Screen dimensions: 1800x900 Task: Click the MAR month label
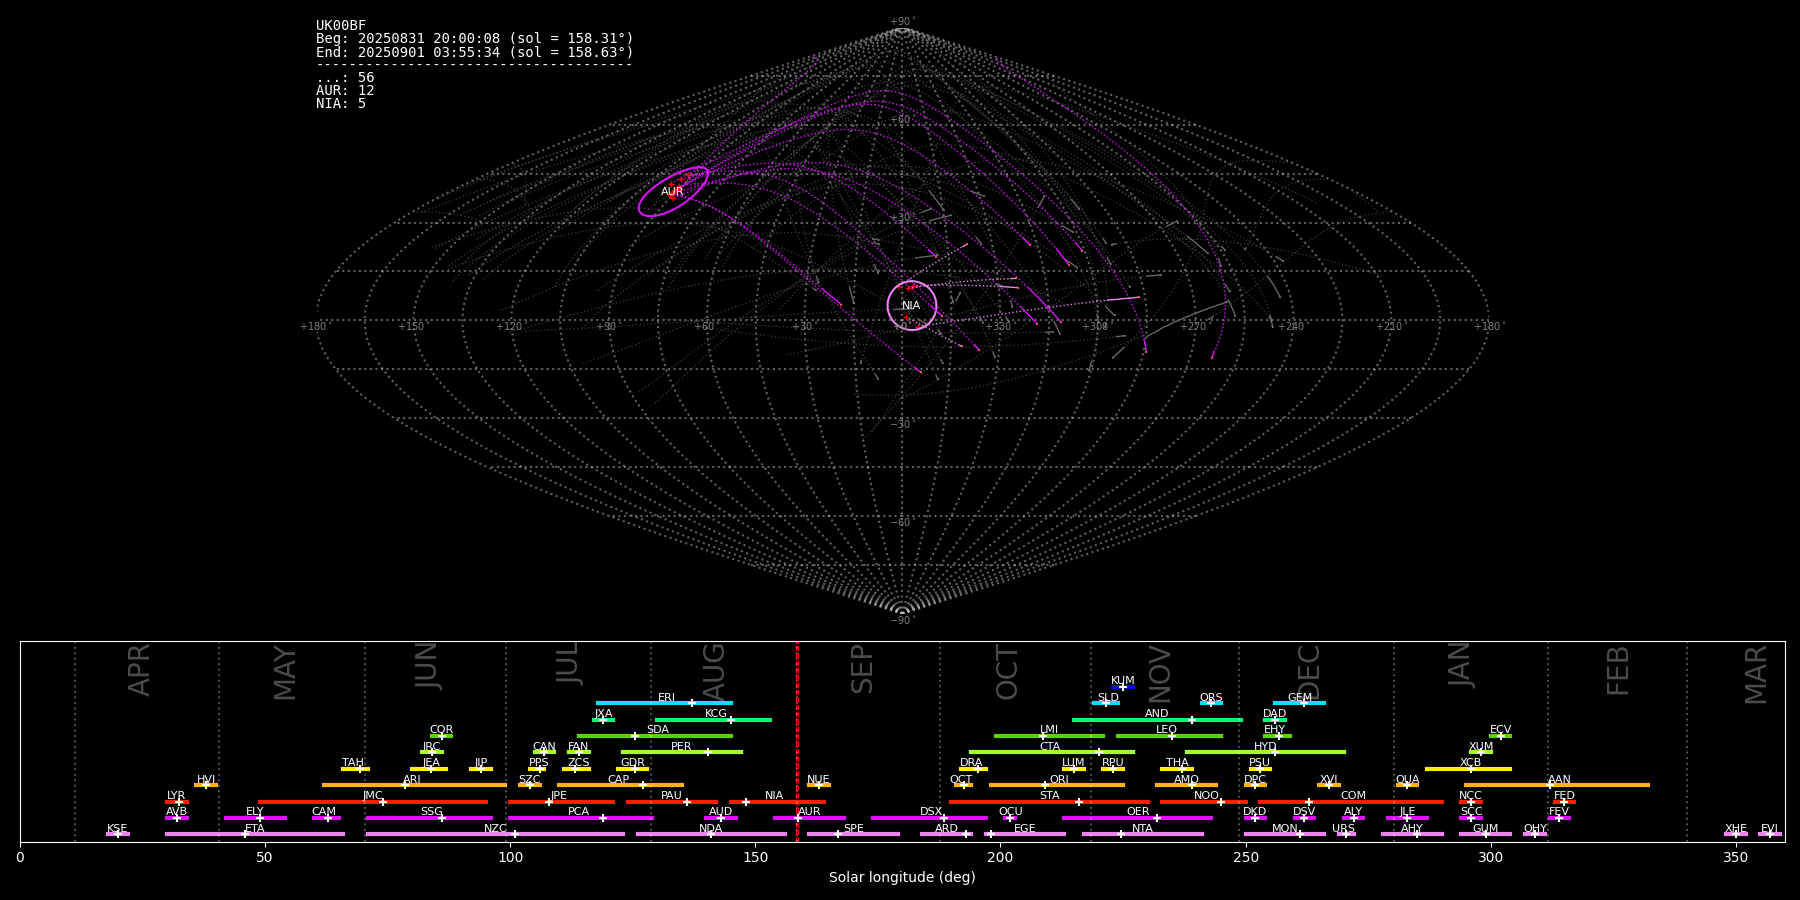tap(1756, 675)
